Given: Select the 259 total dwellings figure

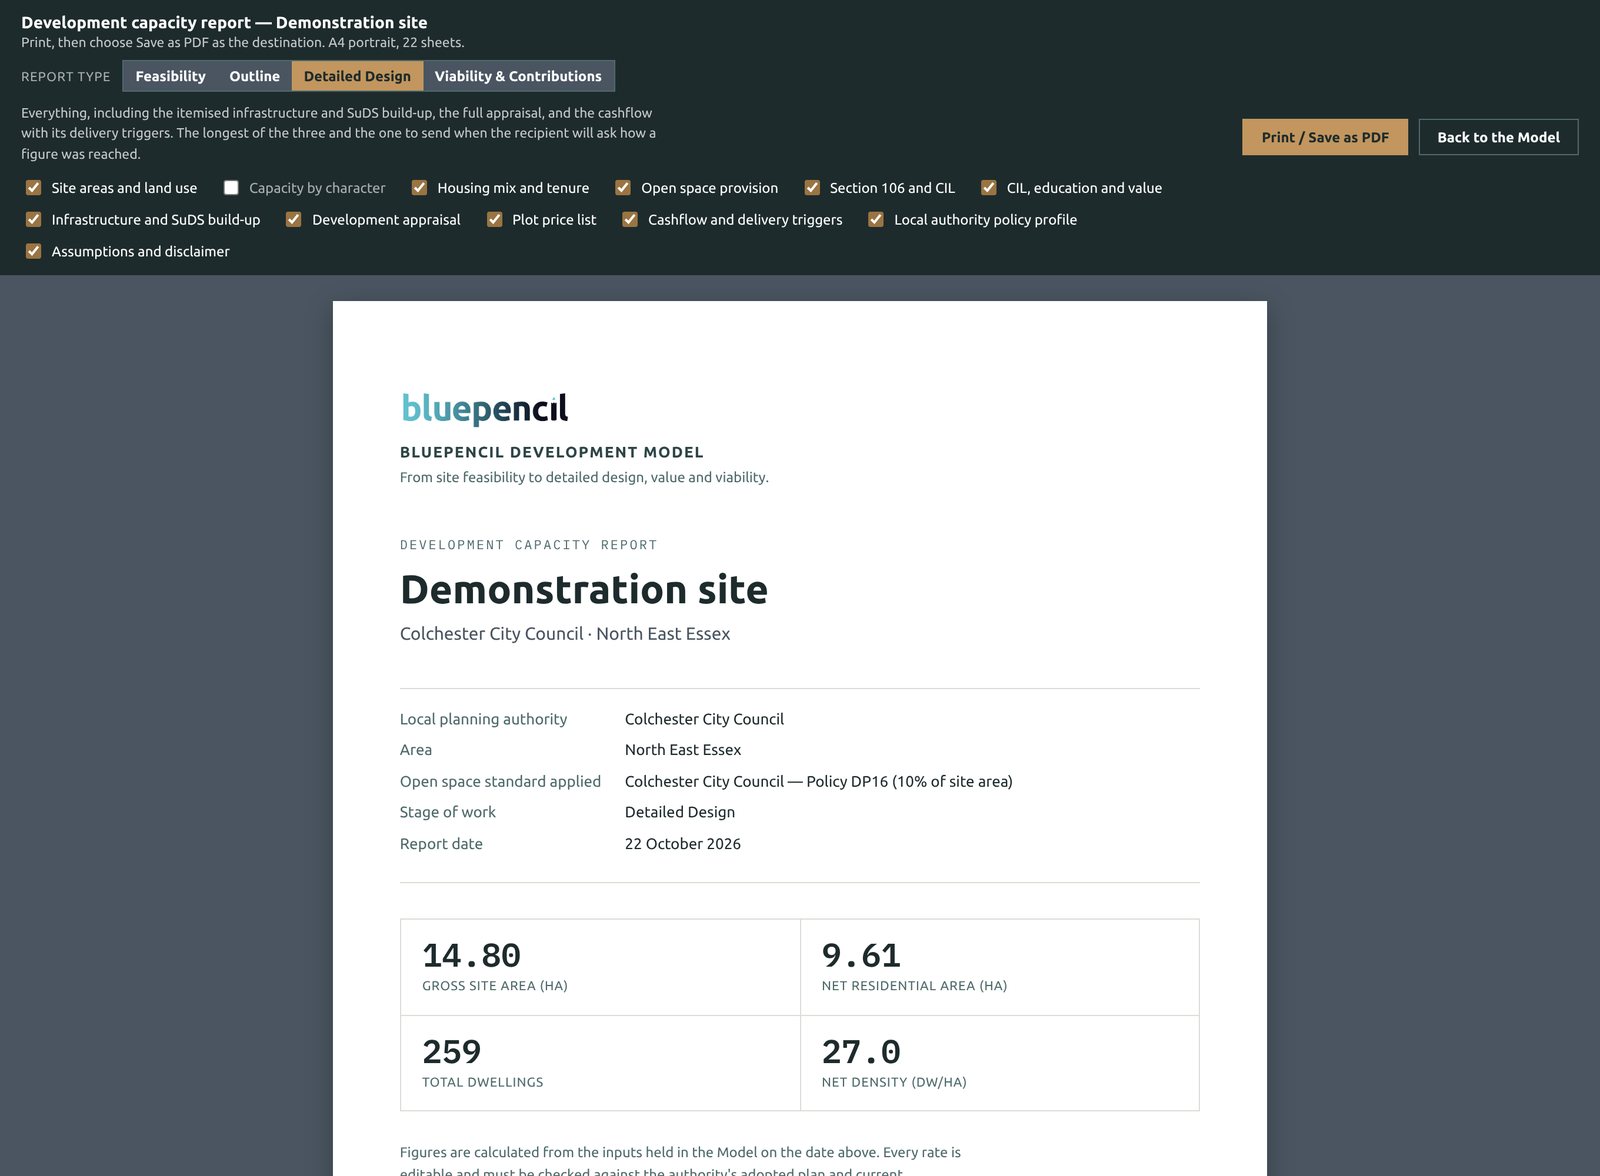Looking at the screenshot, I should [451, 1052].
